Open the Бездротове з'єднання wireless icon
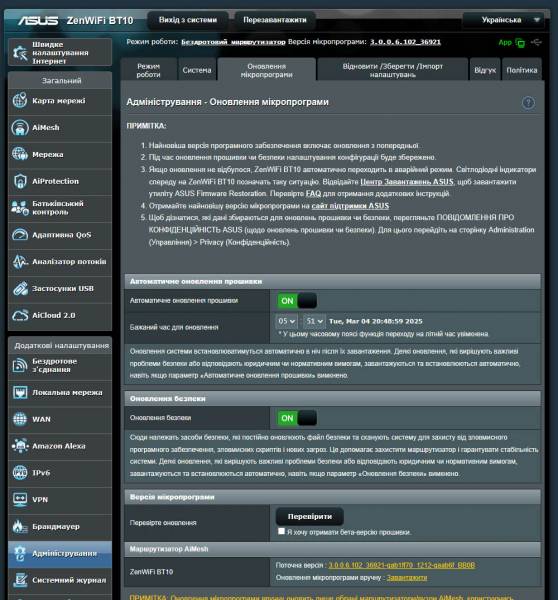Viewport: 558px width, 600px height. 20,365
